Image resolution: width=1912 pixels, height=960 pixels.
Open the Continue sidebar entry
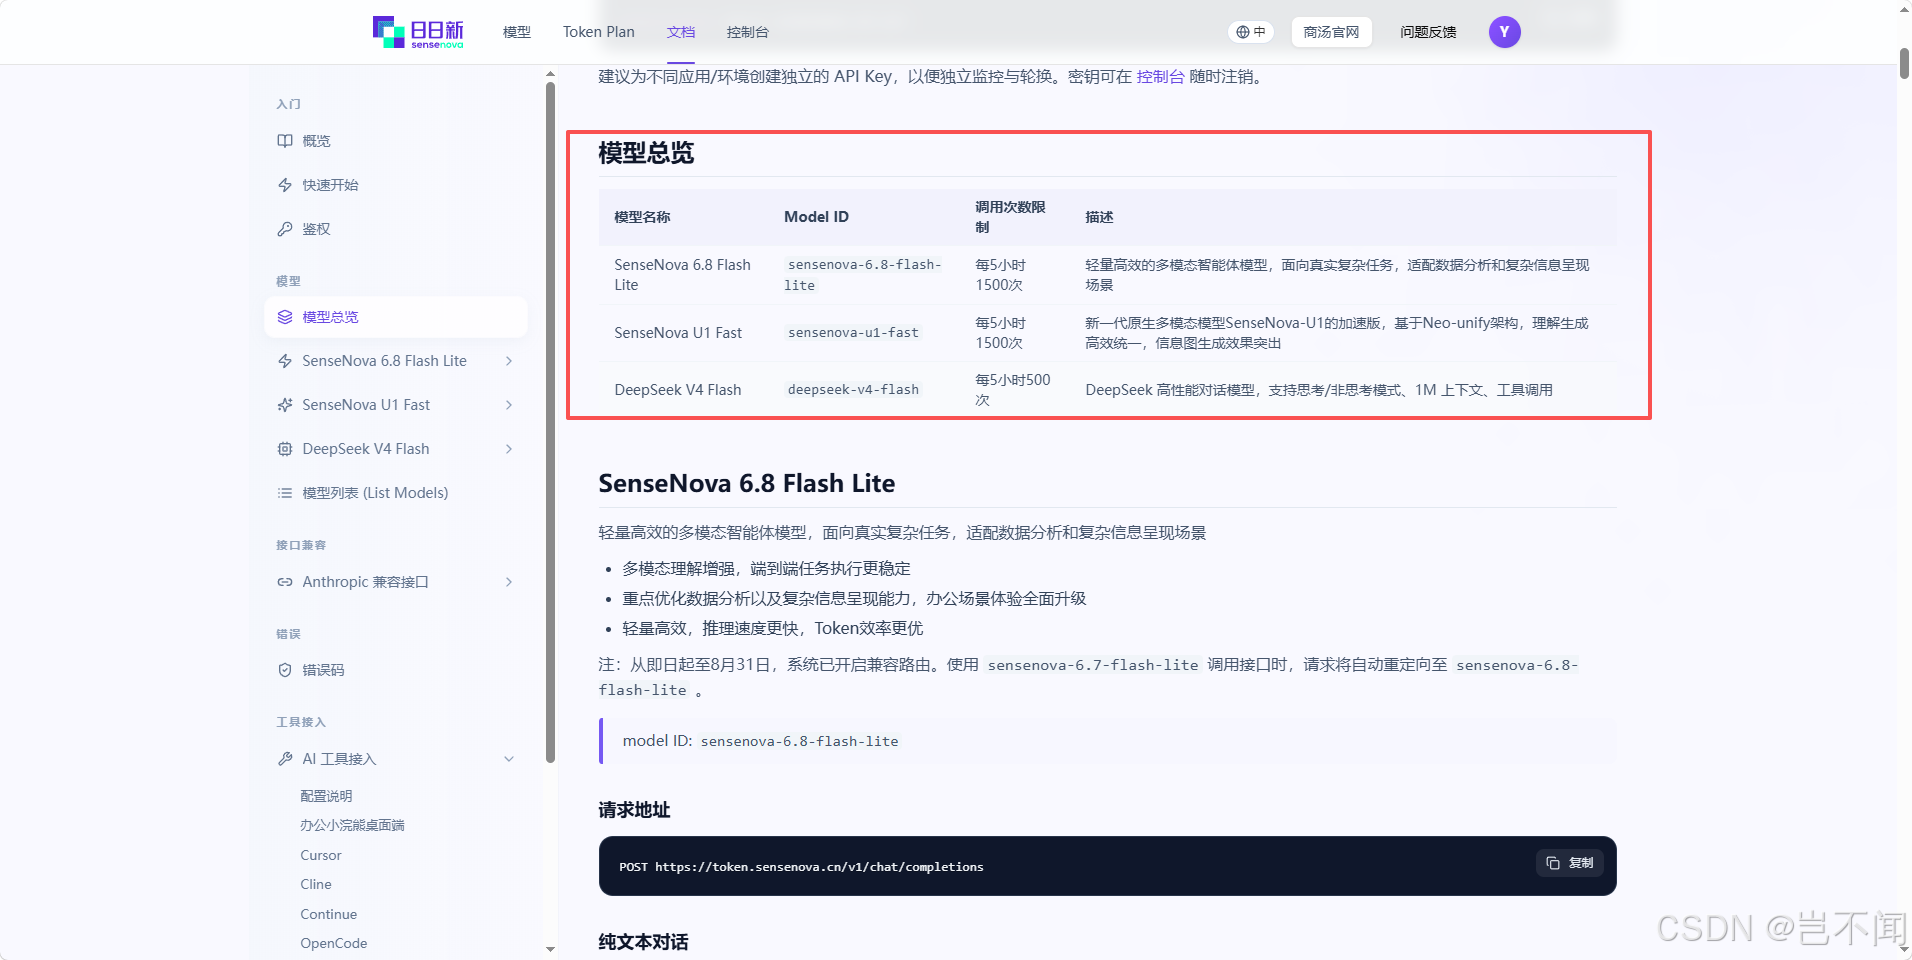[328, 914]
